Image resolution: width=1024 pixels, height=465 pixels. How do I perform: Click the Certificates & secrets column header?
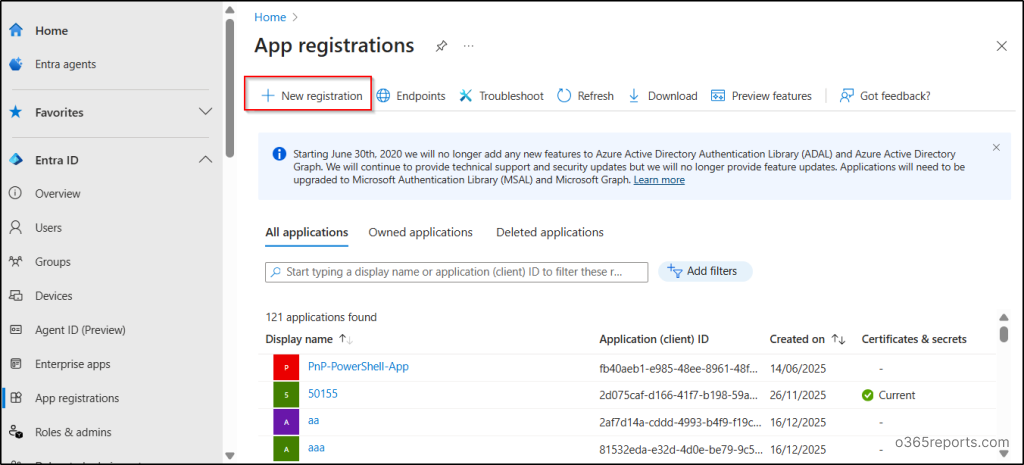point(914,340)
